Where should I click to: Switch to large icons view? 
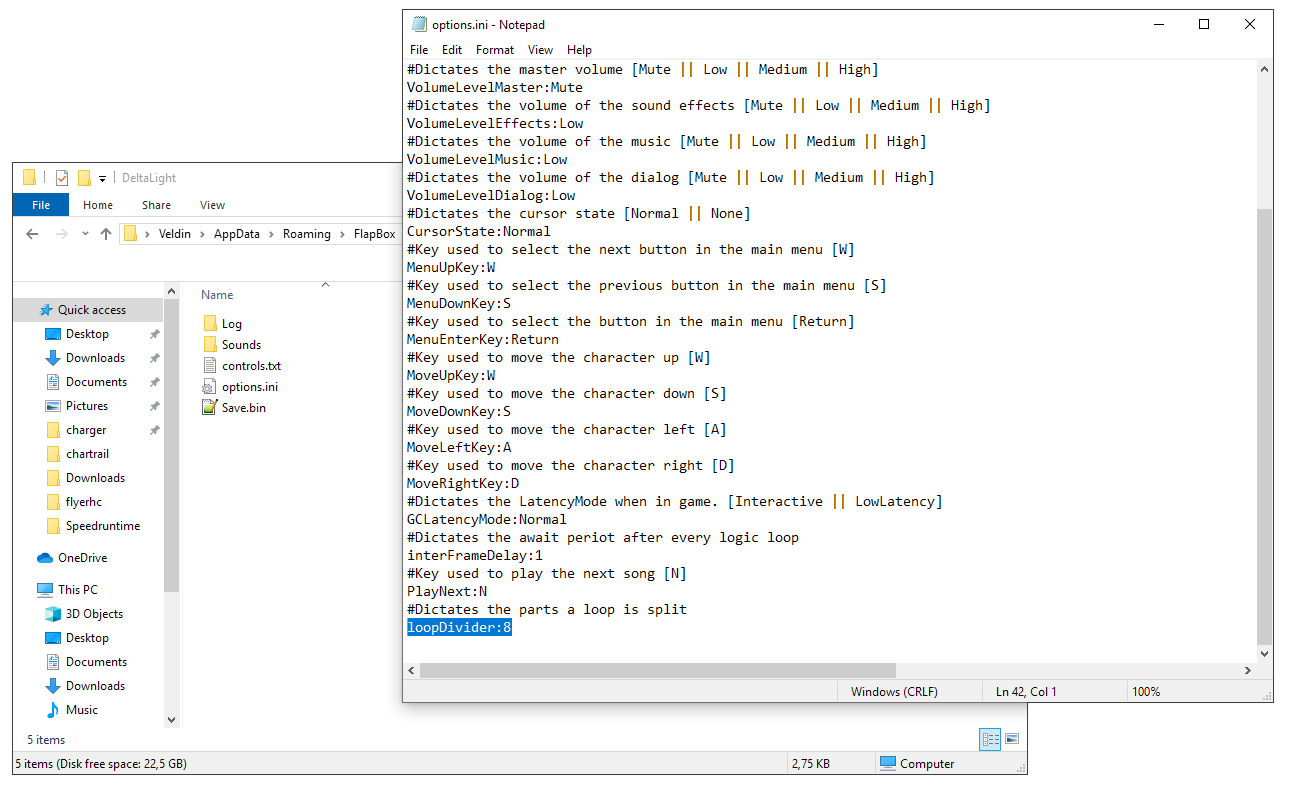[1012, 739]
